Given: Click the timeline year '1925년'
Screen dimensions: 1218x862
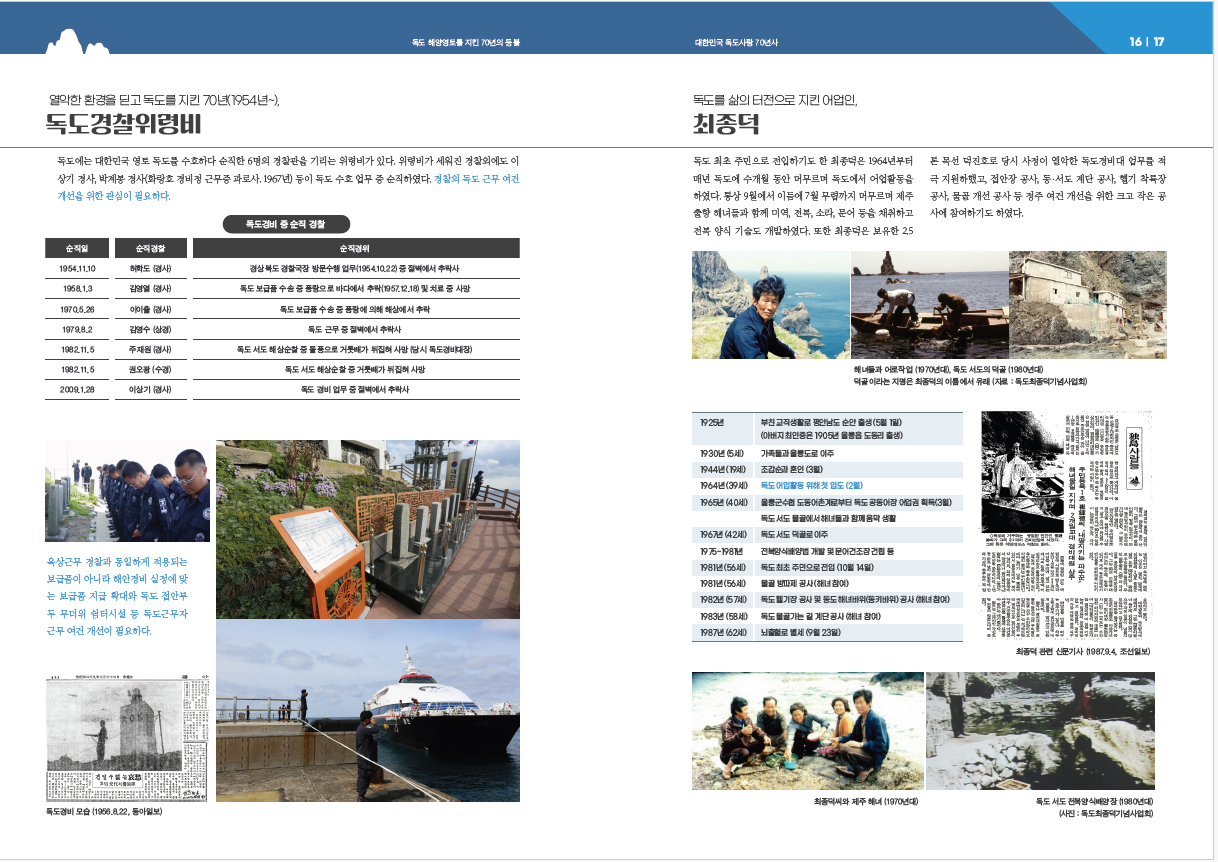Looking at the screenshot, I should pyautogui.click(x=712, y=422).
